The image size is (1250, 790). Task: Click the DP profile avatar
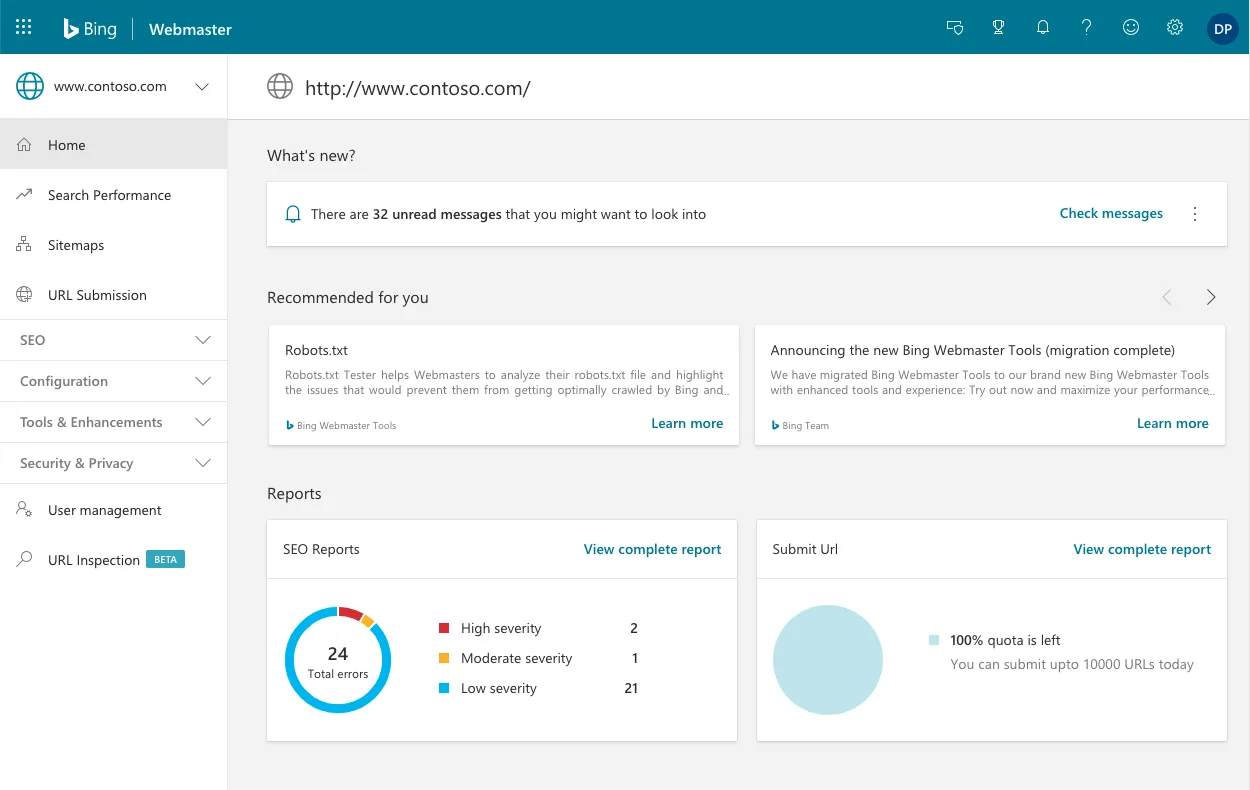pos(1222,29)
